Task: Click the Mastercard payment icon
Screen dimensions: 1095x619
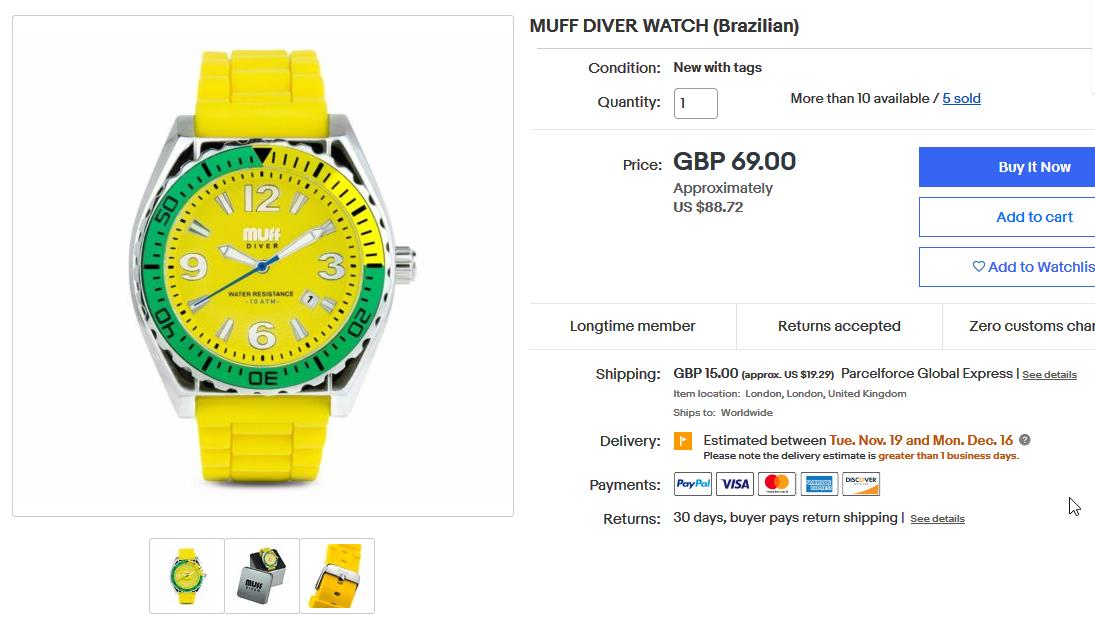Action: coord(777,484)
